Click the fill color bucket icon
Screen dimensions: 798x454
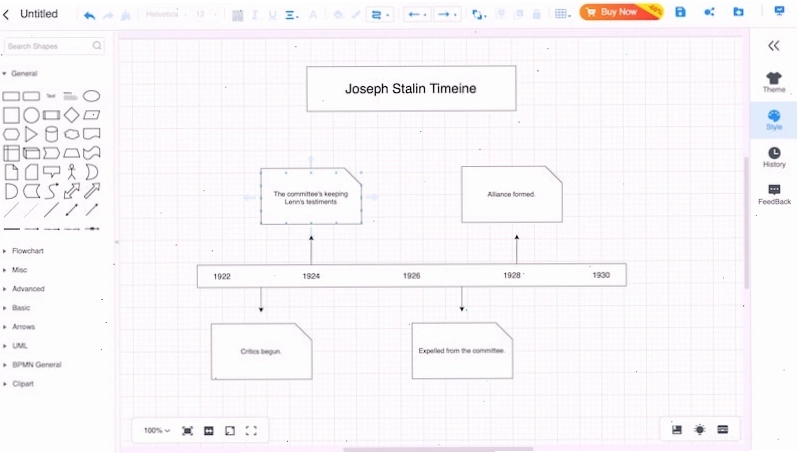338,15
